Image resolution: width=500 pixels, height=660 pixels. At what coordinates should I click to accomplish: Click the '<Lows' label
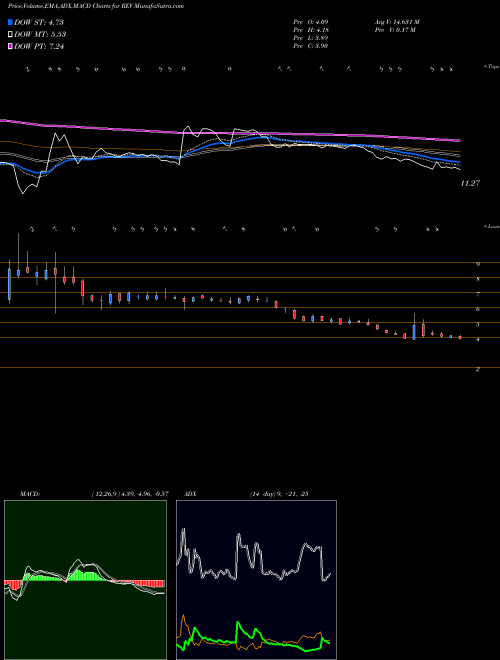coord(491,227)
